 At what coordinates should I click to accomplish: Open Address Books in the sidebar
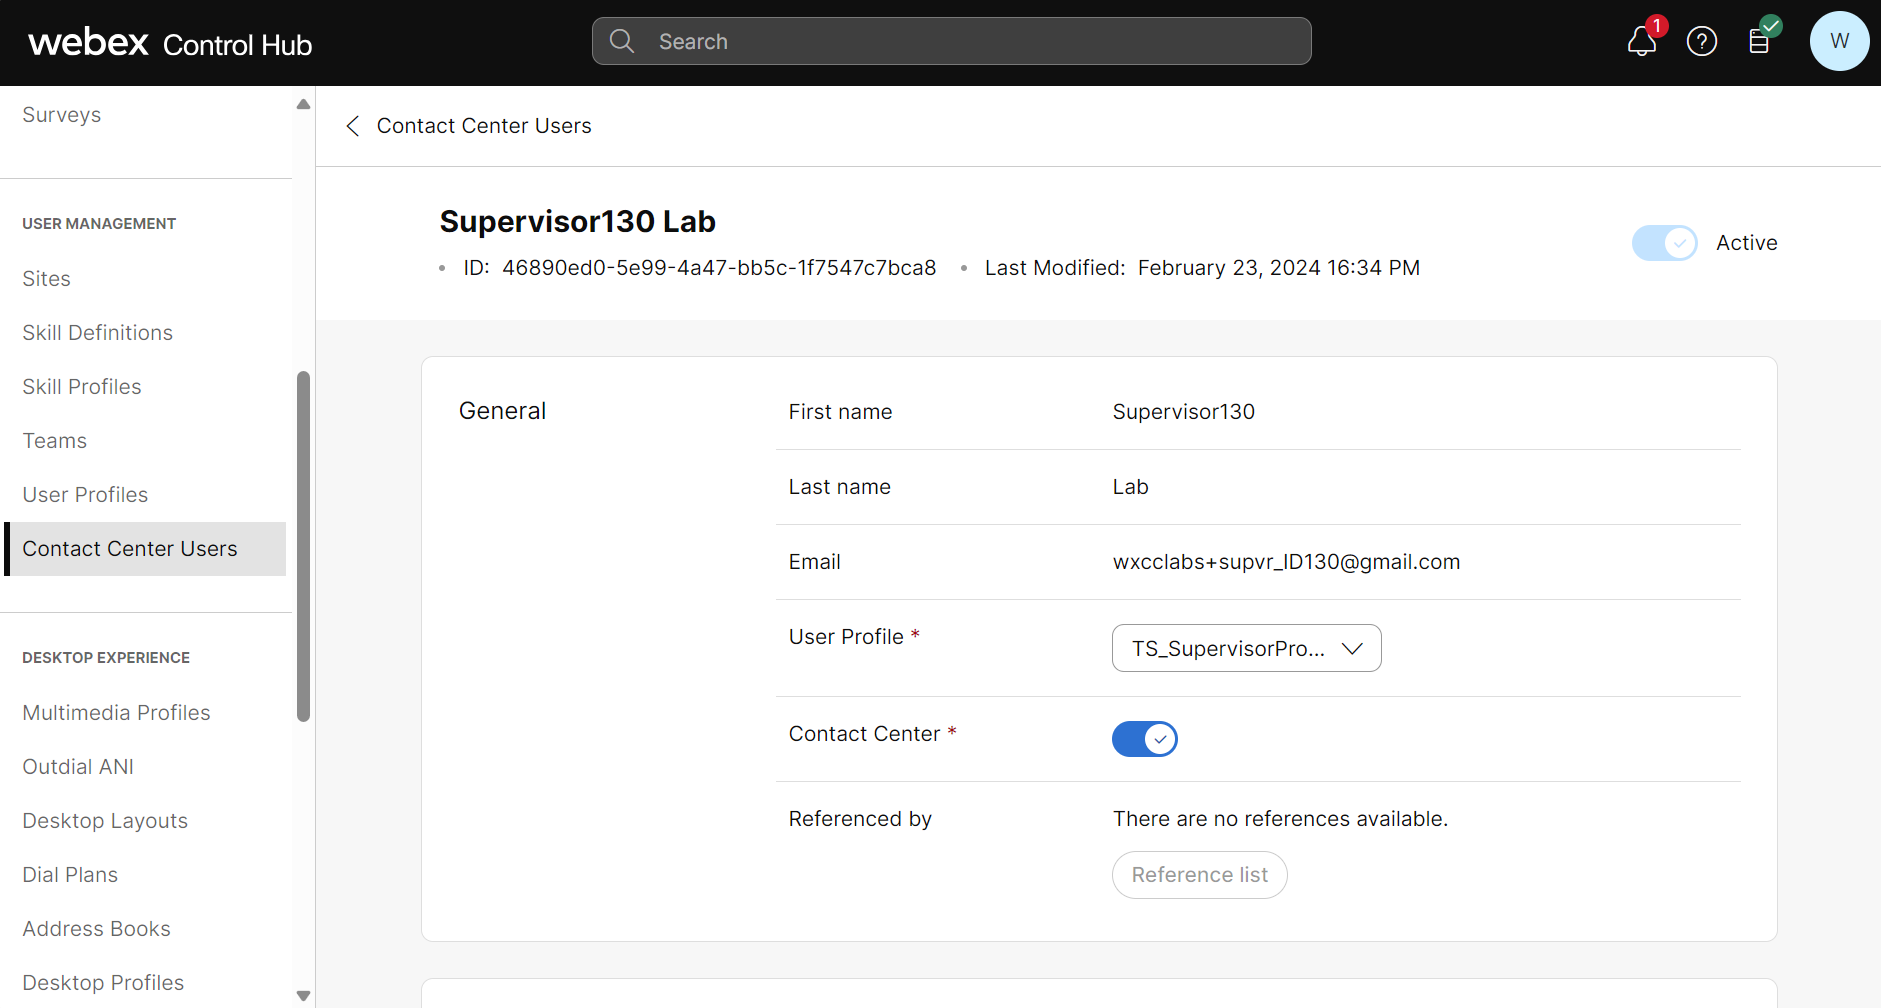click(97, 929)
